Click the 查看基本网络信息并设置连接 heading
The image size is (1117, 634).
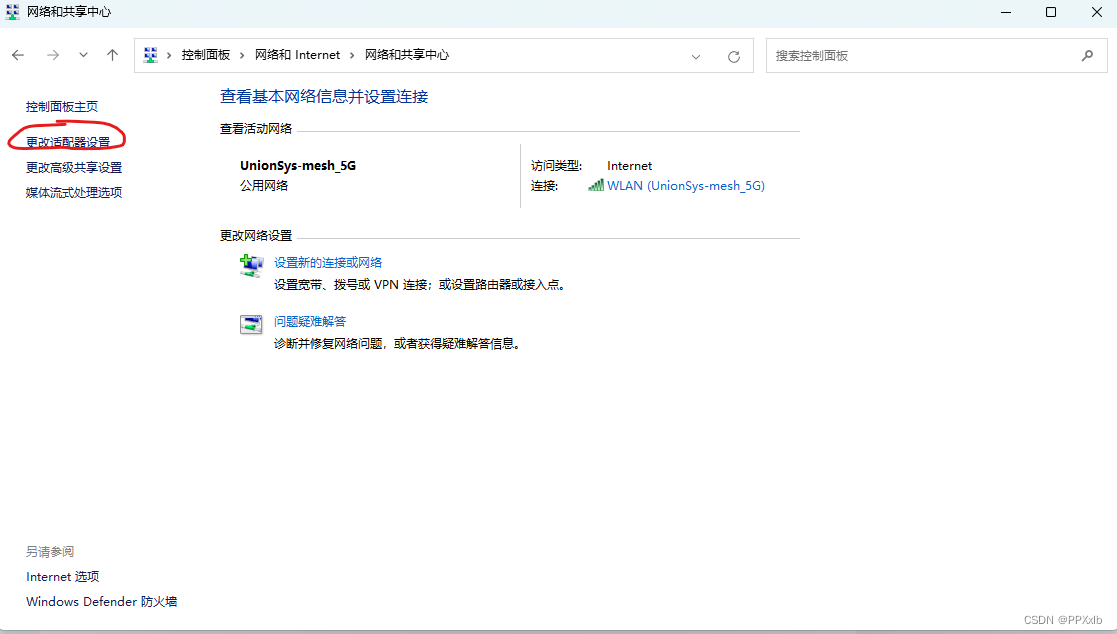click(x=324, y=97)
